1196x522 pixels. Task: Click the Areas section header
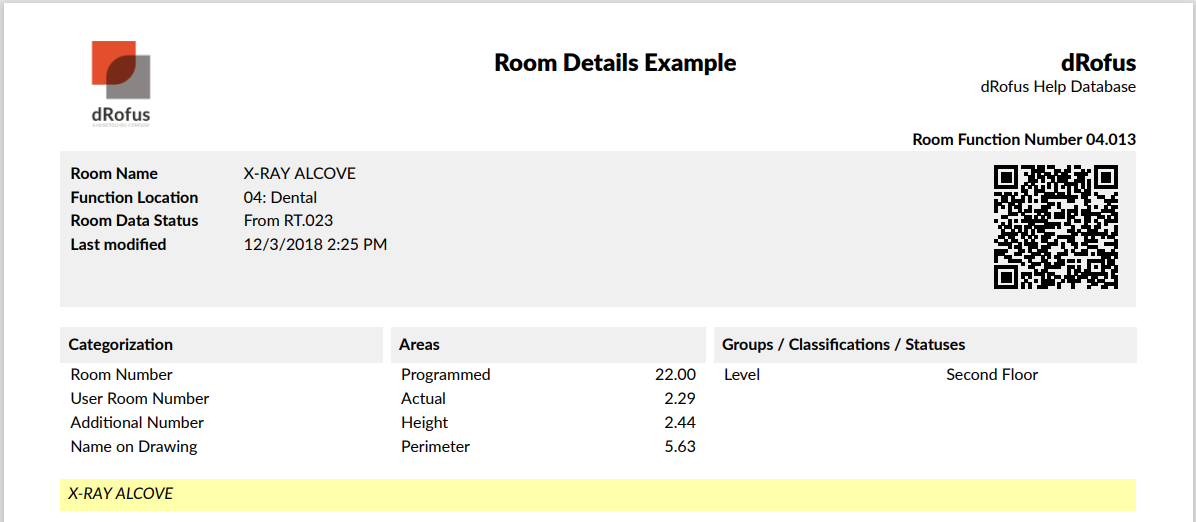[x=420, y=344]
